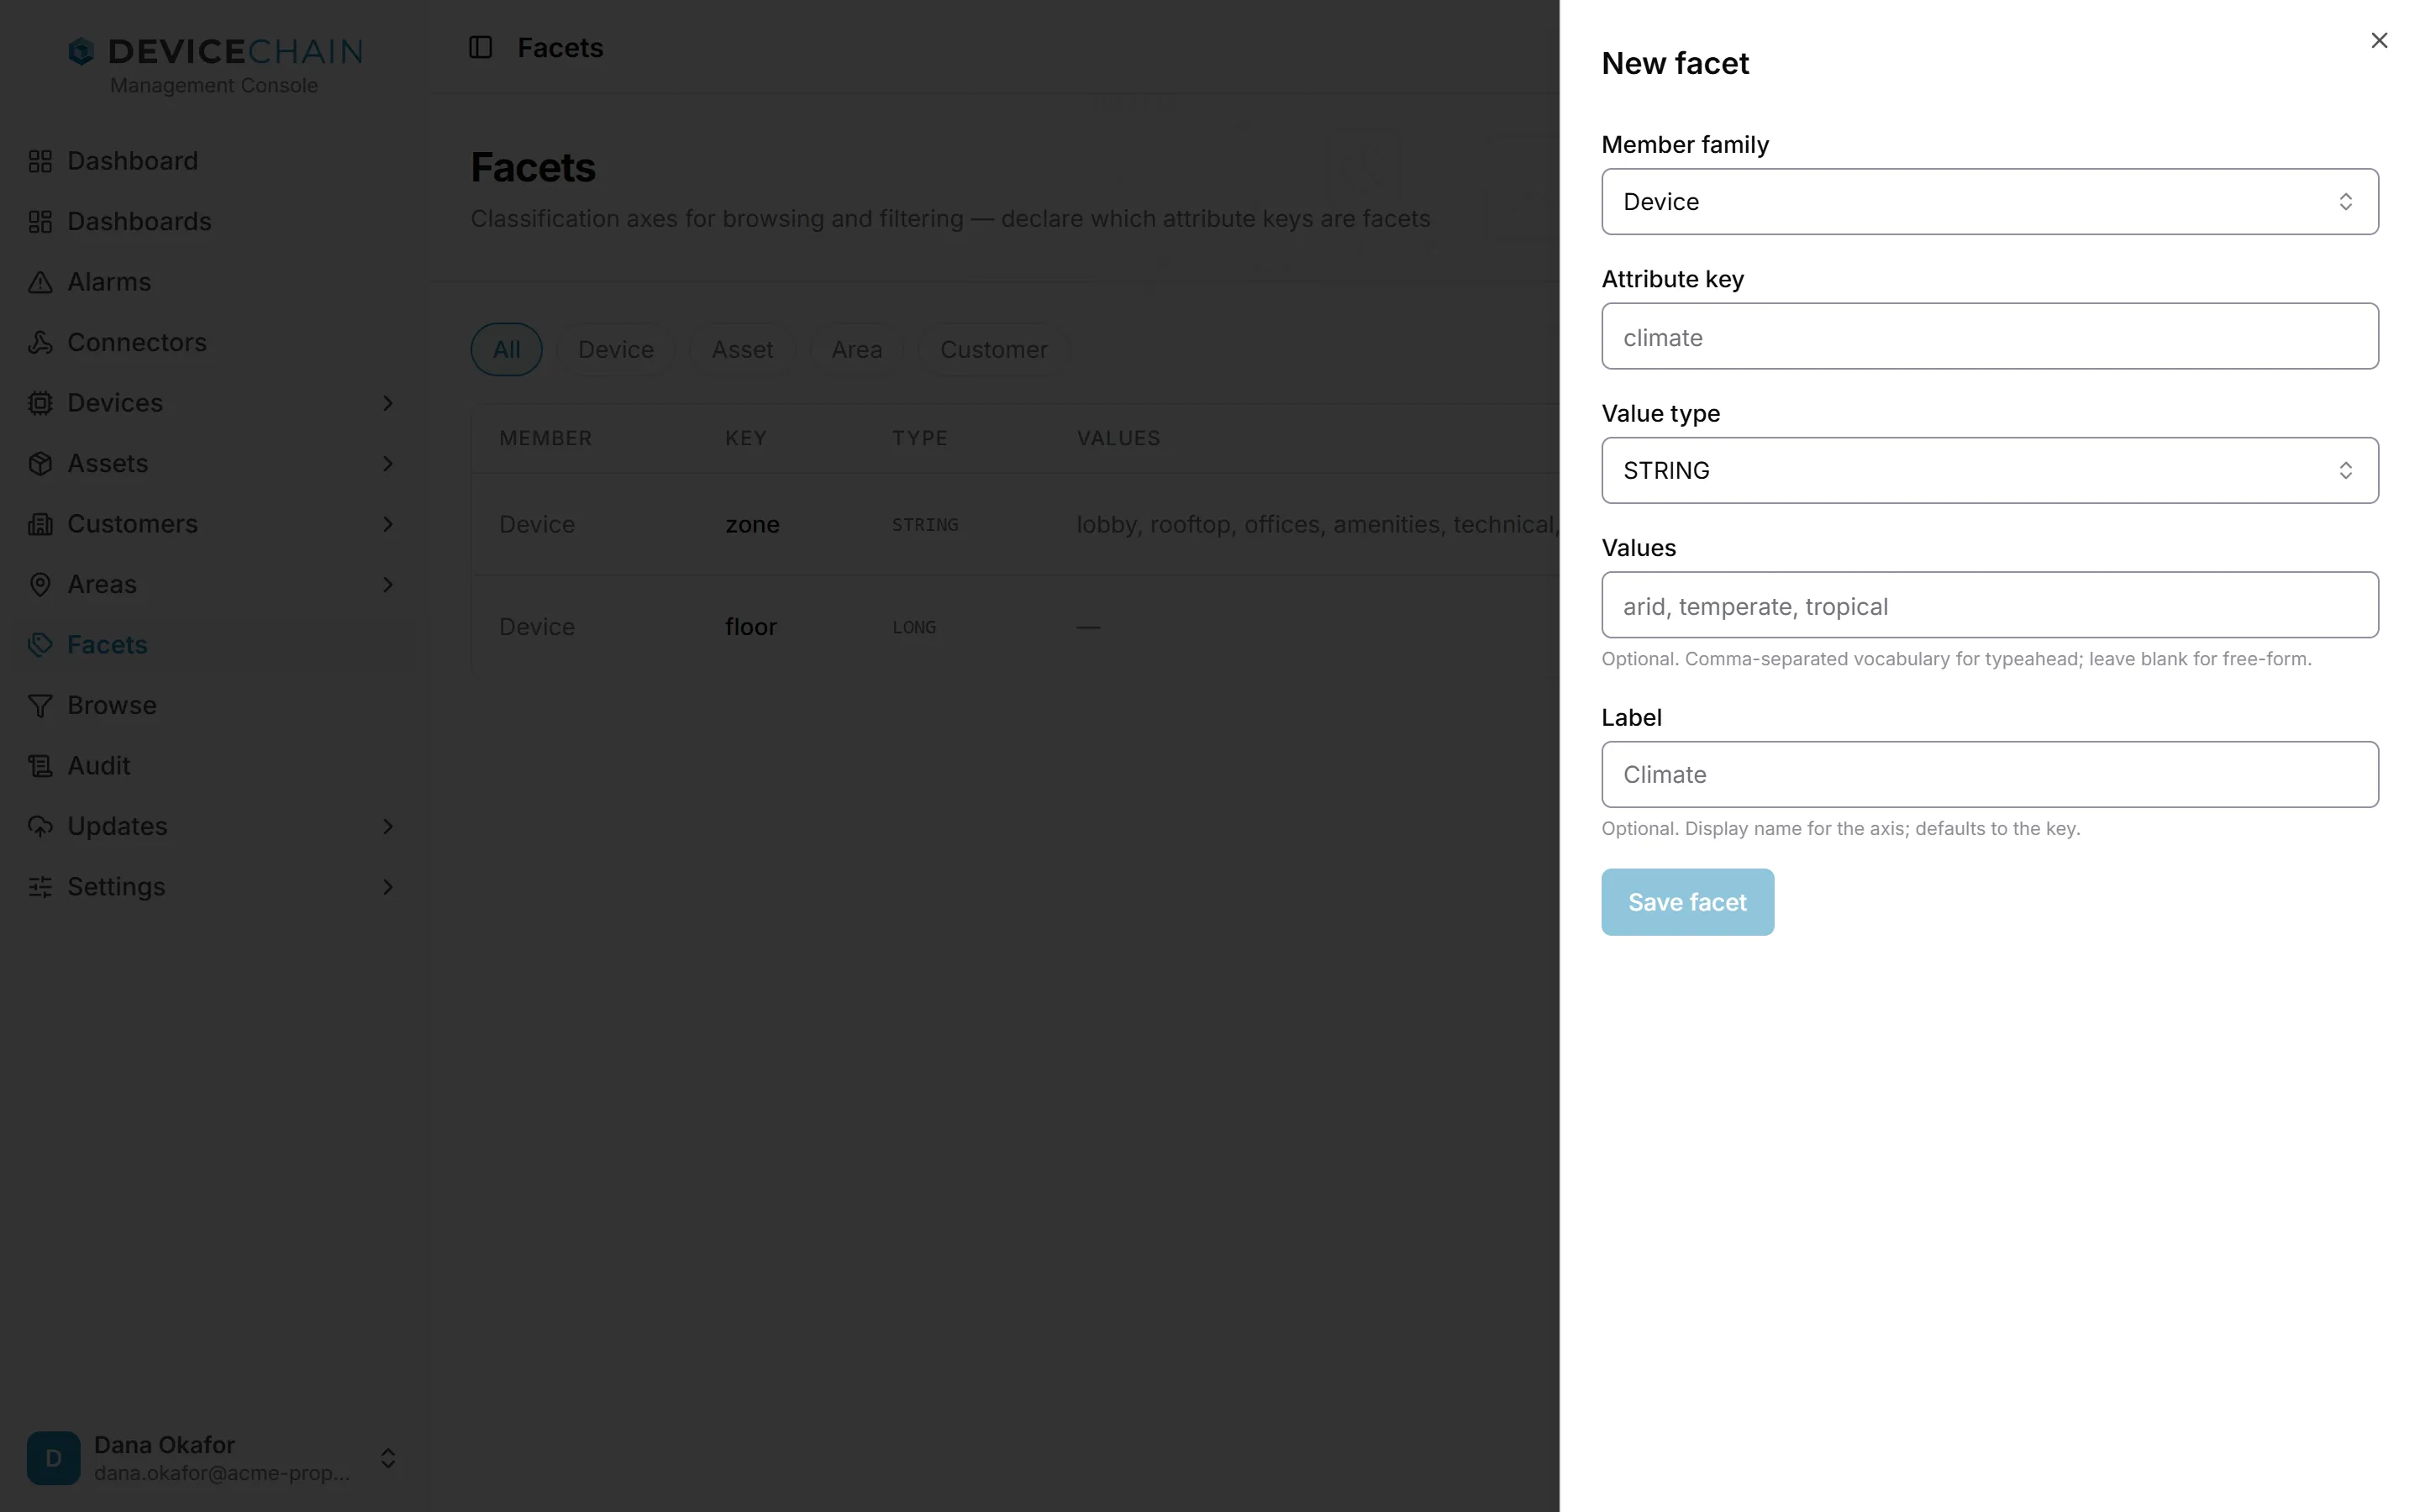The width and height of the screenshot is (2420, 1512).
Task: Open the Member family dropdown
Action: (x=1990, y=202)
